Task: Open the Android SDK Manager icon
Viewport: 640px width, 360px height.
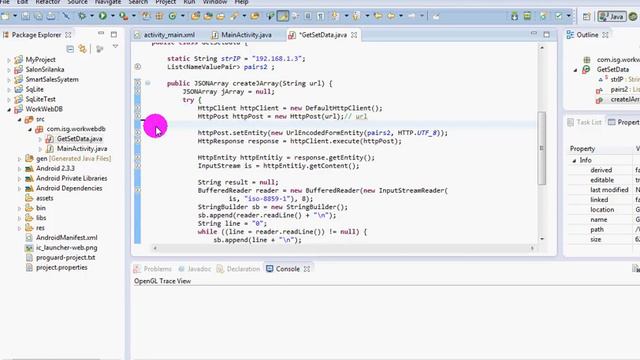Action: 514,16
